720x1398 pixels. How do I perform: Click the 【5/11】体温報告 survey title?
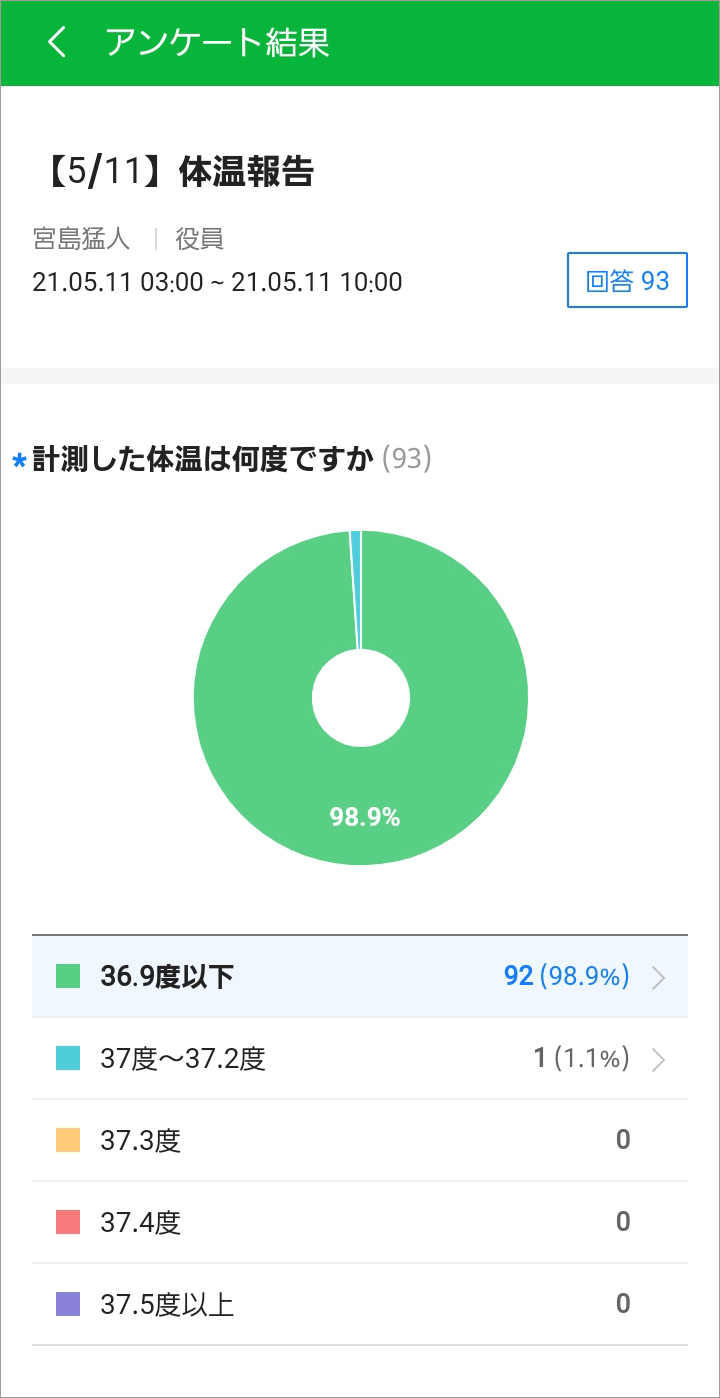(x=174, y=172)
